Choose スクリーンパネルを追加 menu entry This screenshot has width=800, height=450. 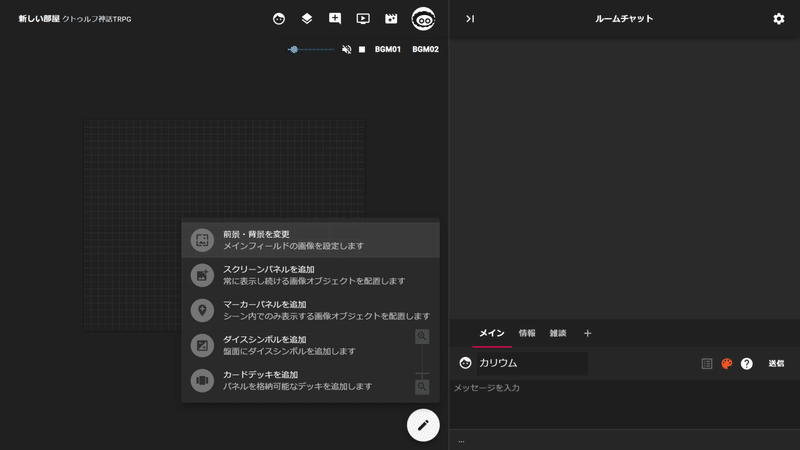pos(310,275)
